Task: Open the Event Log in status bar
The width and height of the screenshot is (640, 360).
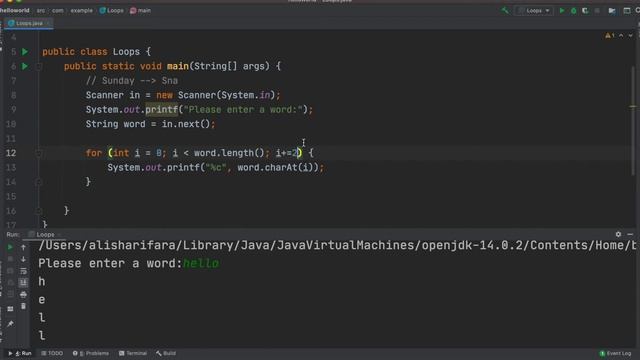Action: pyautogui.click(x=616, y=353)
